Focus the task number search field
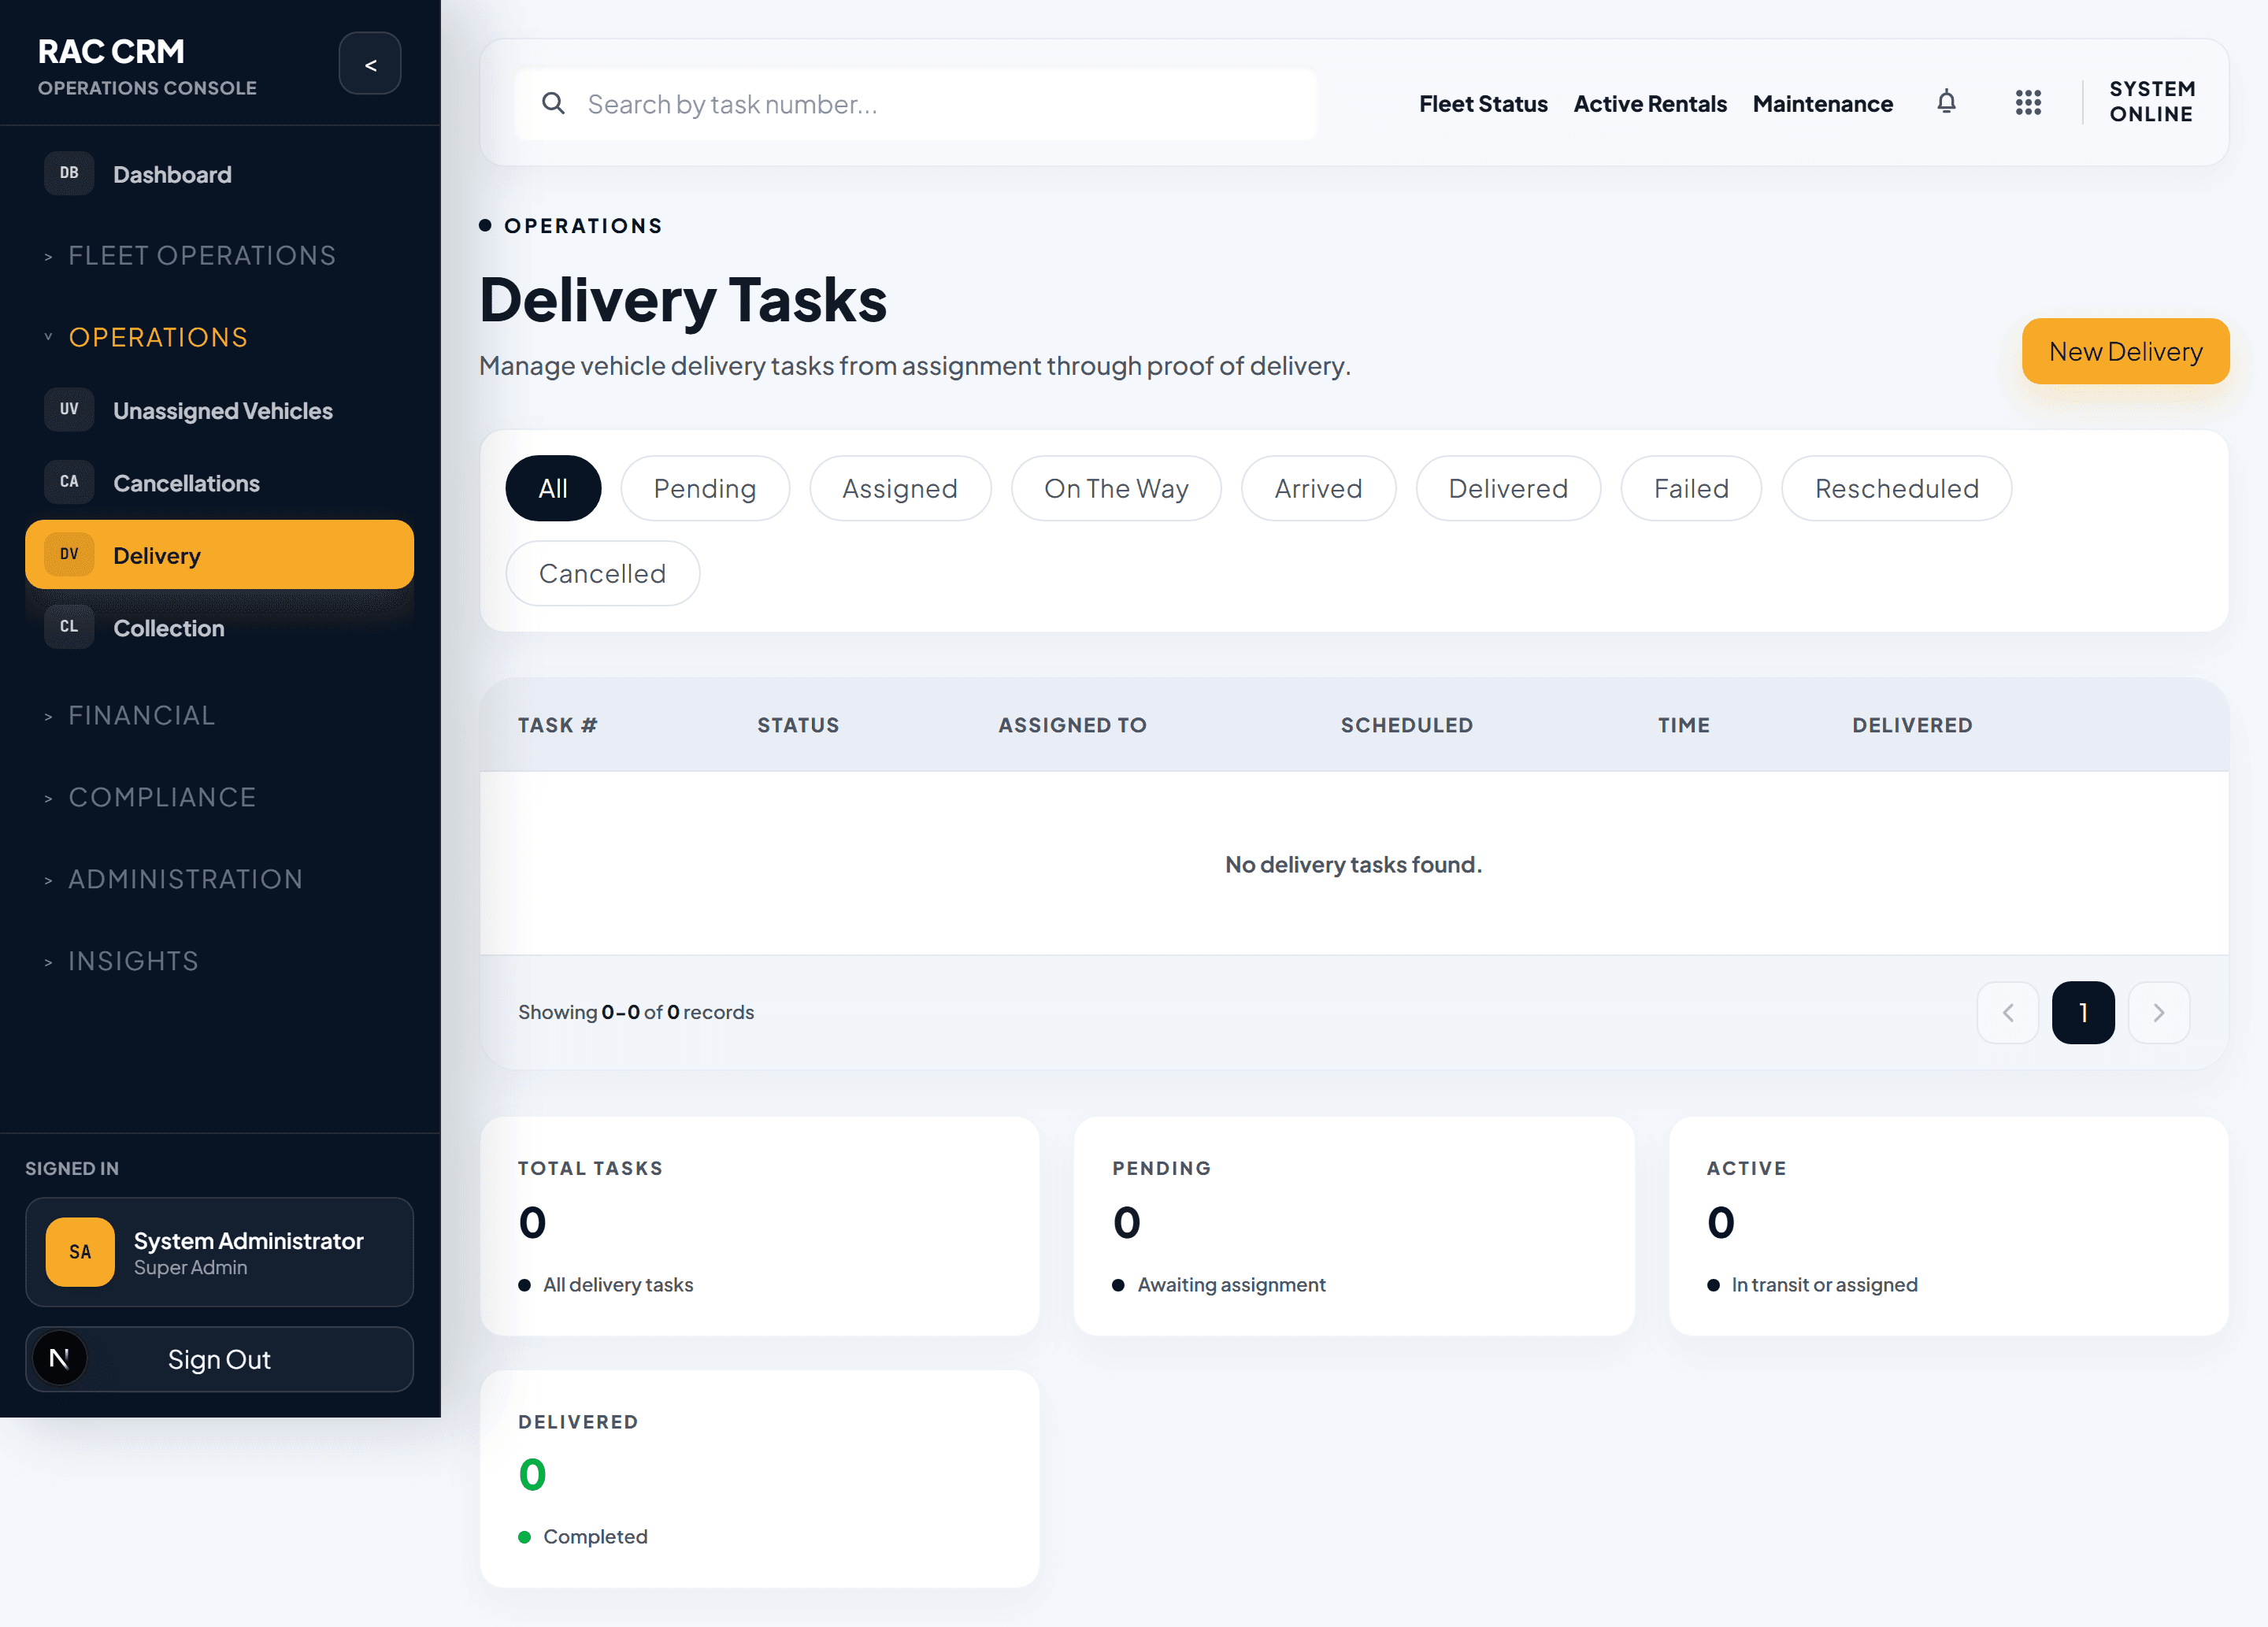 point(915,104)
